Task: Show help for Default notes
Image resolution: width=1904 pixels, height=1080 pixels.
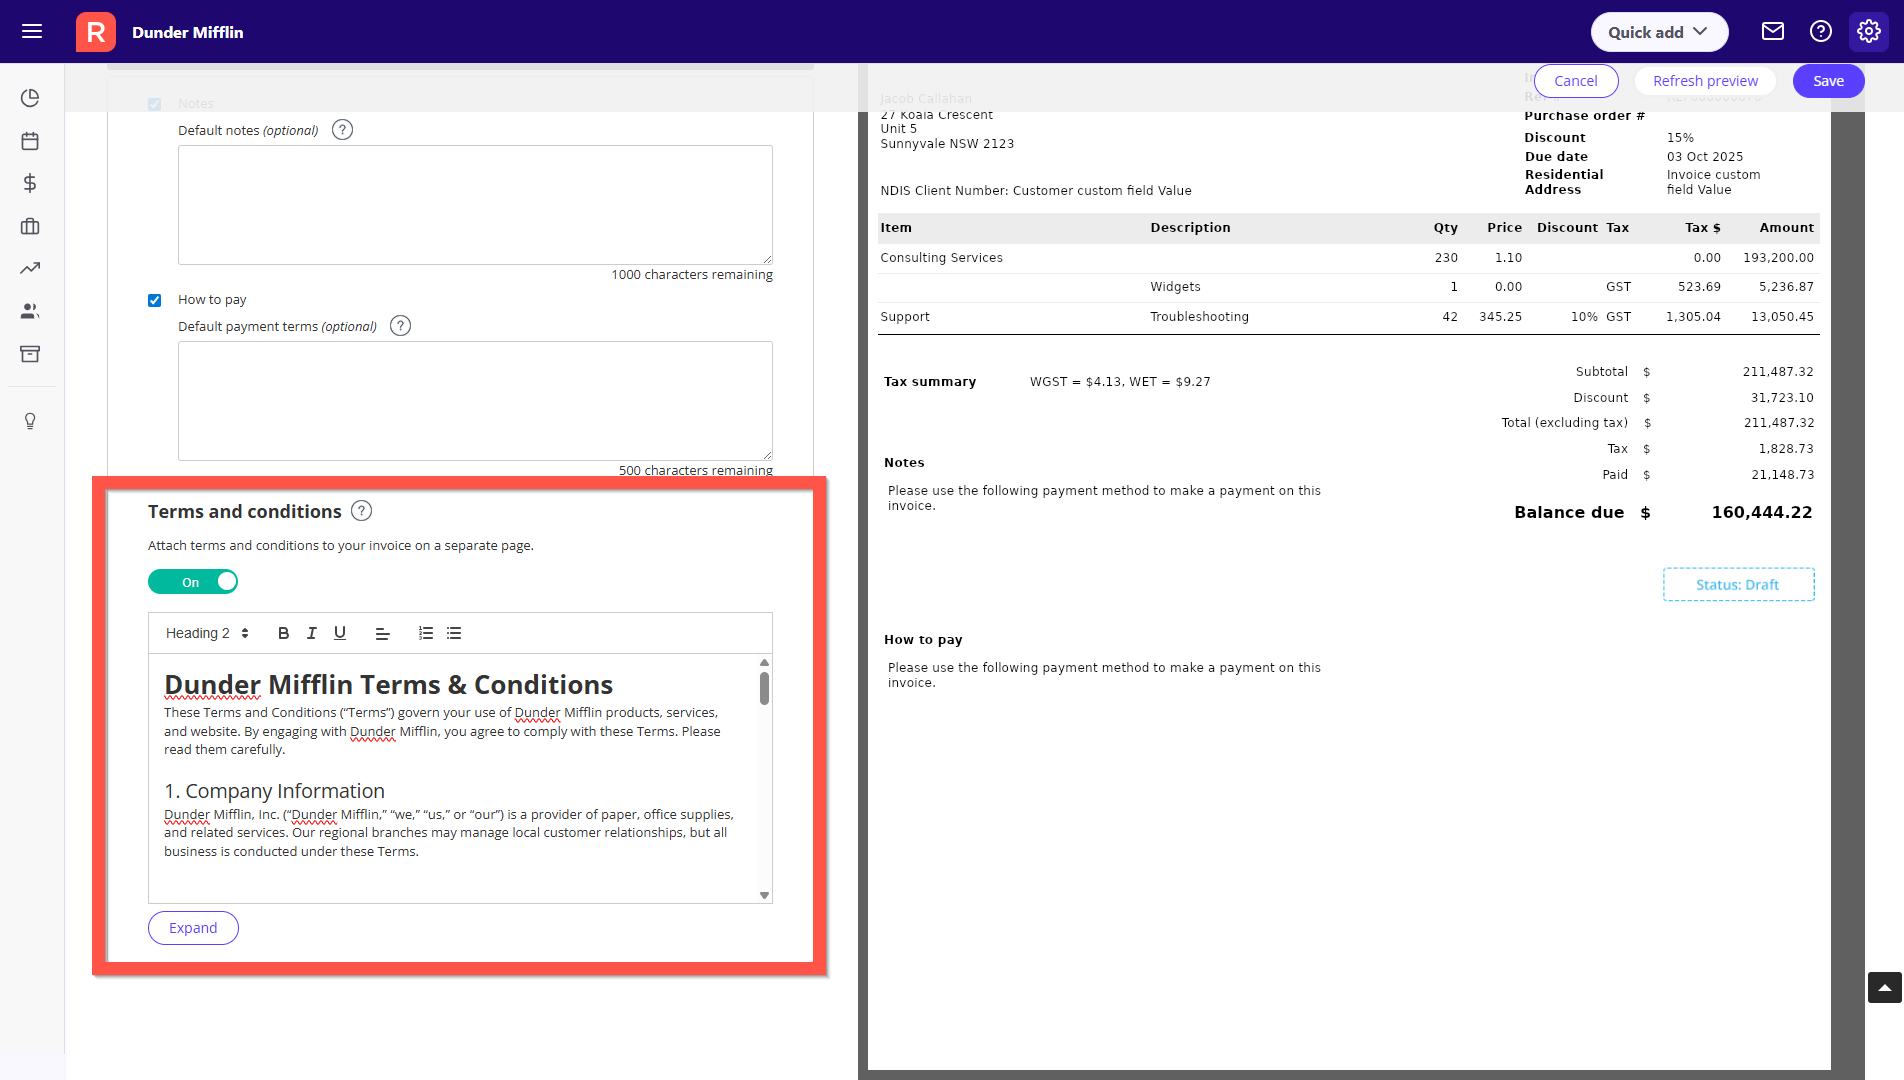Action: (342, 130)
